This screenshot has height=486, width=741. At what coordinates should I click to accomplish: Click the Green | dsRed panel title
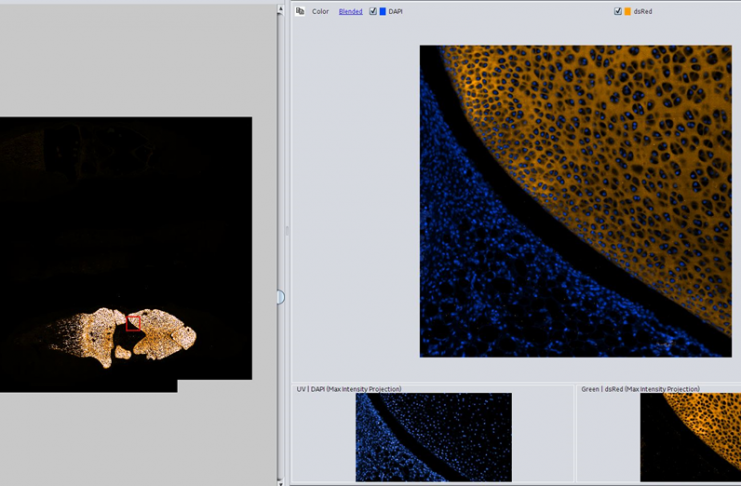point(640,388)
